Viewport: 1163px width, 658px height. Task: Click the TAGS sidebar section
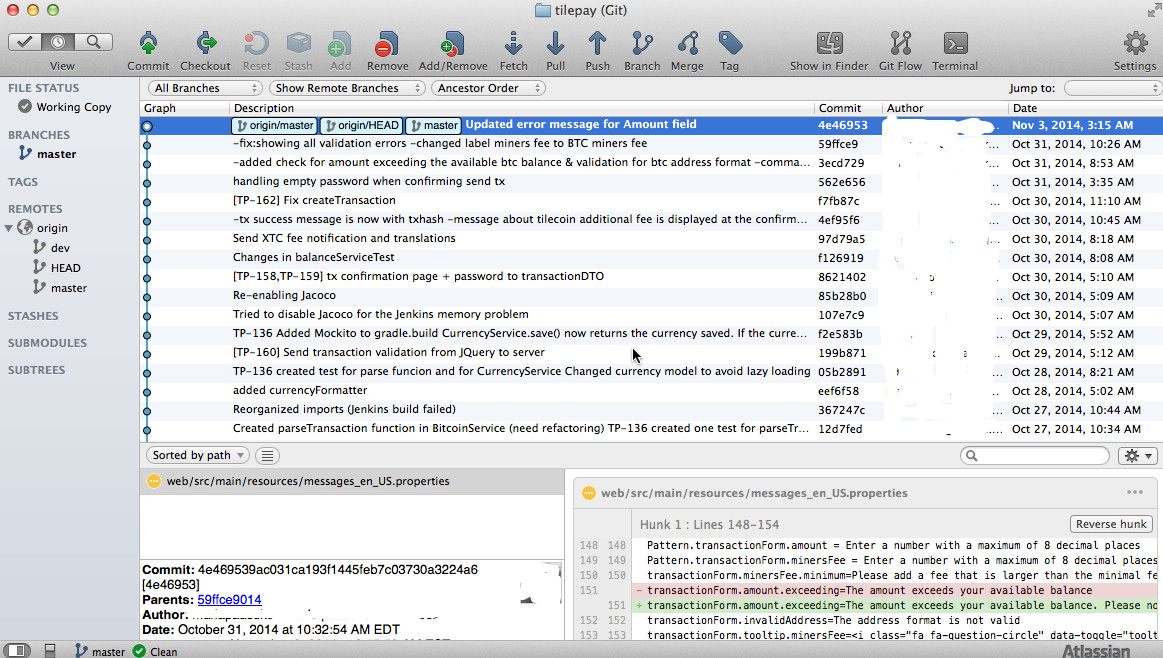(23, 182)
